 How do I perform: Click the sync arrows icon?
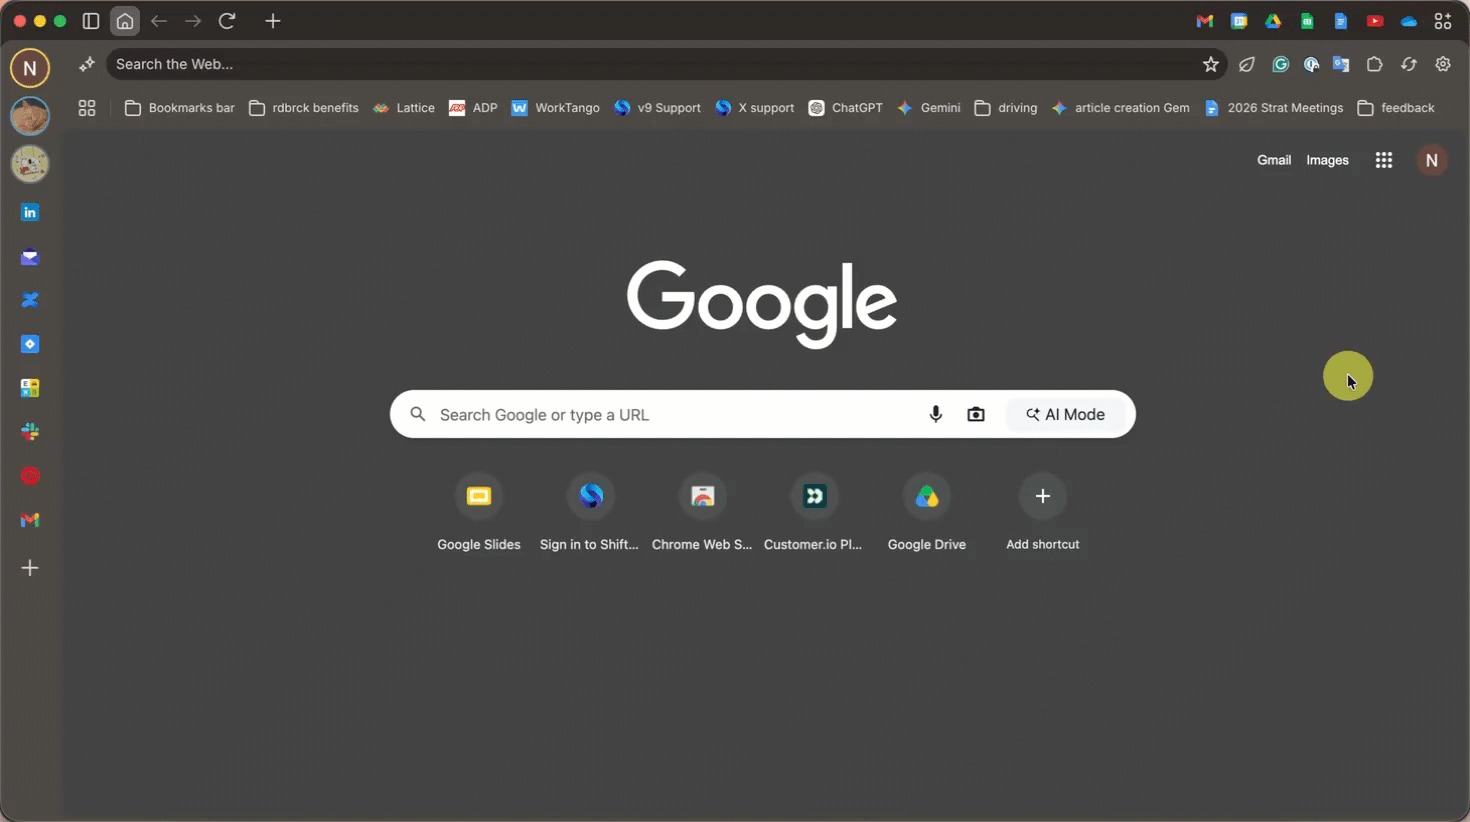pos(1409,64)
